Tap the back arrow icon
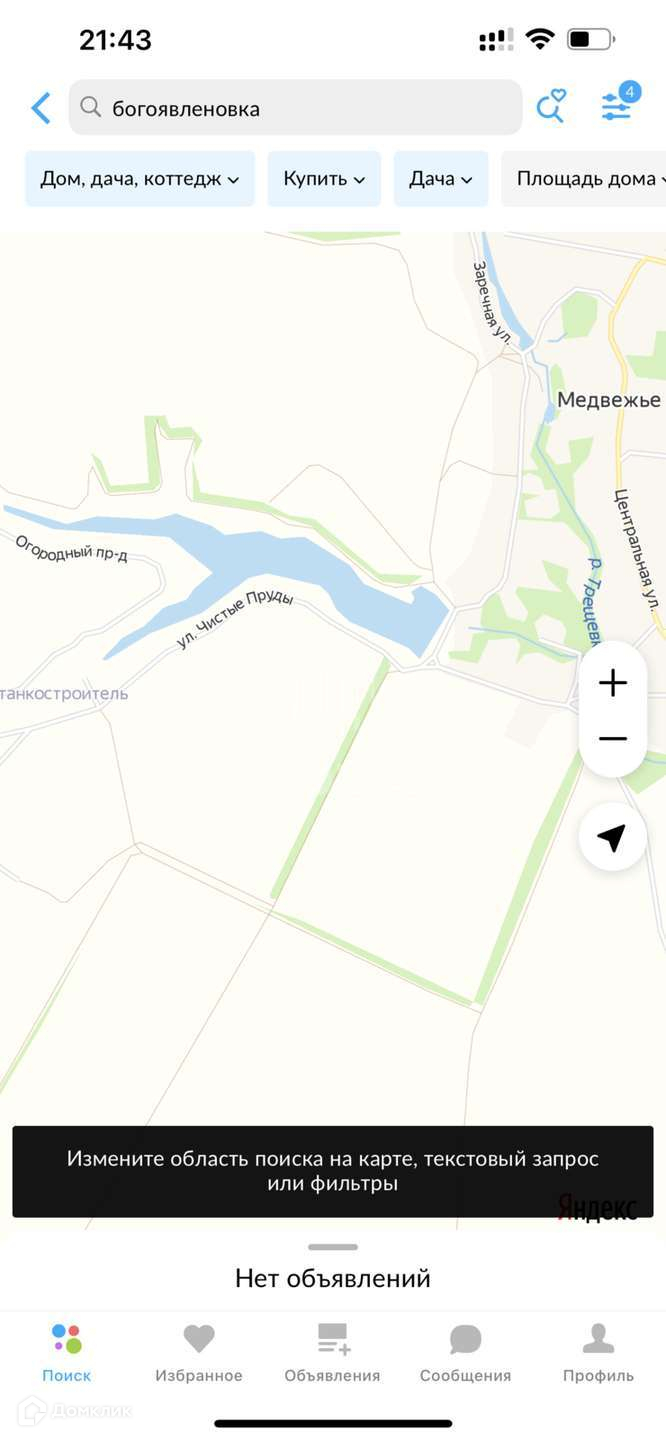Viewport: 666px width, 1440px height. click(41, 108)
